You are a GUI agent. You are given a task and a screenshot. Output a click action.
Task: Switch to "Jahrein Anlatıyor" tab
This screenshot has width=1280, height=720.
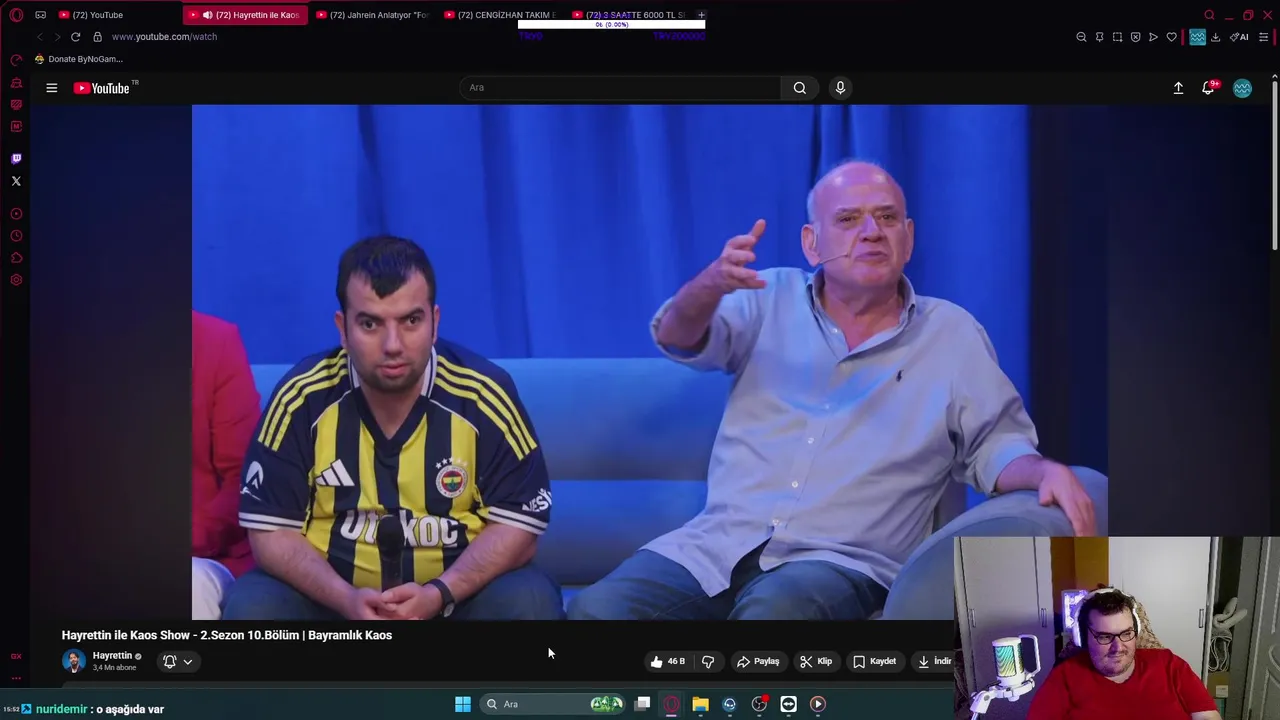tap(373, 15)
